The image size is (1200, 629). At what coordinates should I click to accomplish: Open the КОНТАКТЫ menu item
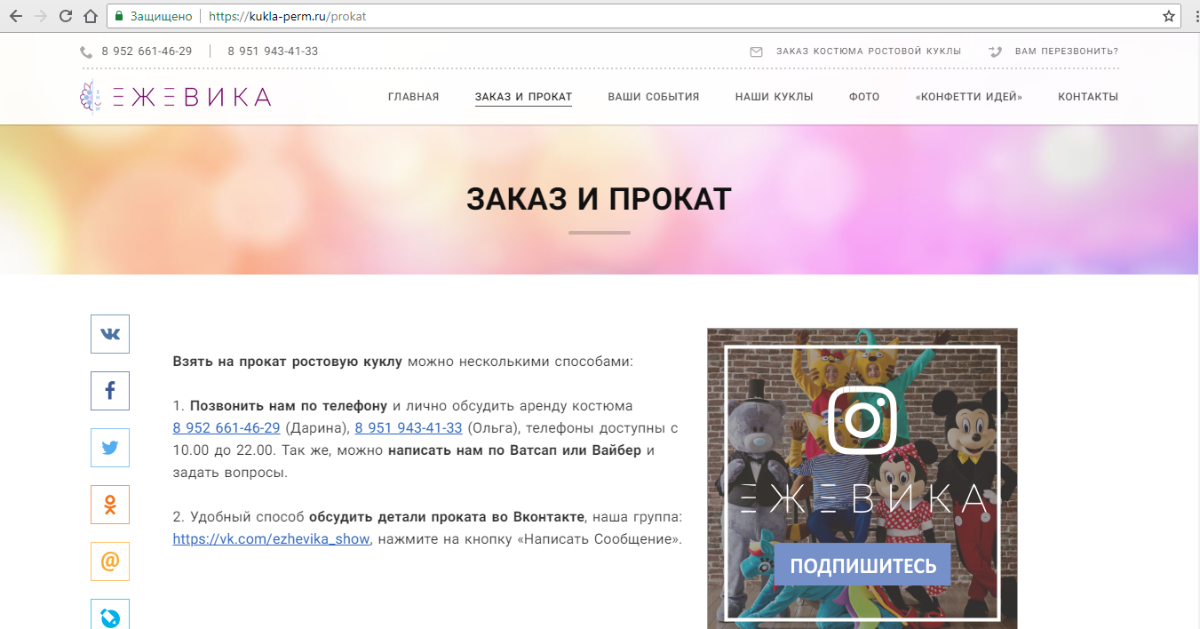click(1088, 97)
